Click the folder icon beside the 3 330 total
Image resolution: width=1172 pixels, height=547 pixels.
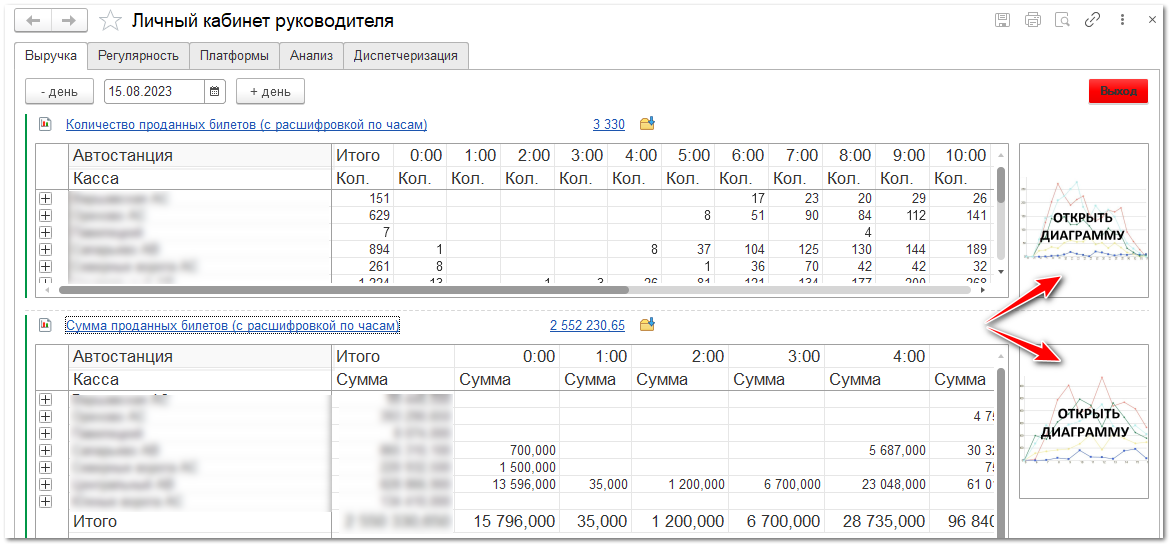click(x=647, y=125)
